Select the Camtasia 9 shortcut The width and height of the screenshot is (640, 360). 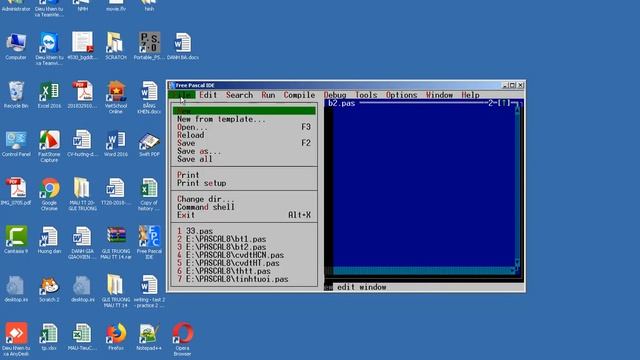(16, 240)
